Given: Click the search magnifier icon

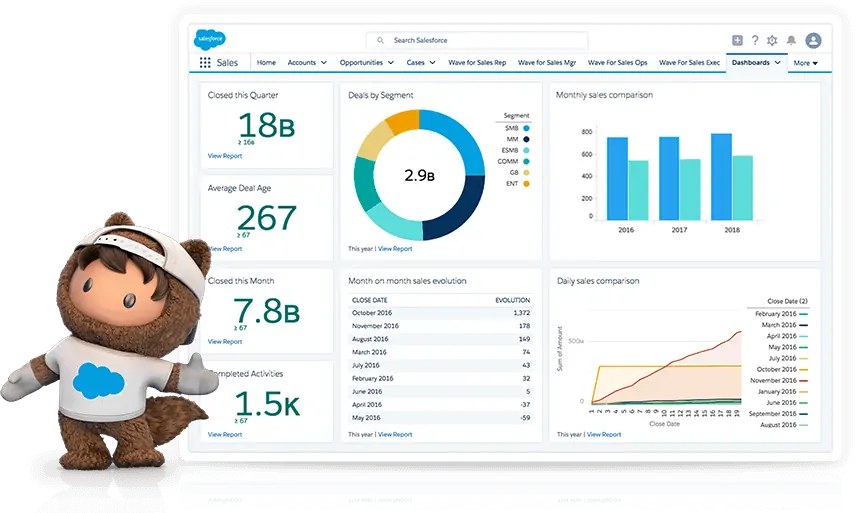Looking at the screenshot, I should (380, 40).
